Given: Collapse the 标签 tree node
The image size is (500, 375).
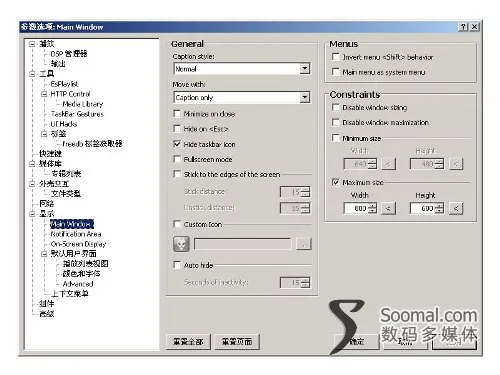Looking at the screenshot, I should click(x=44, y=134).
